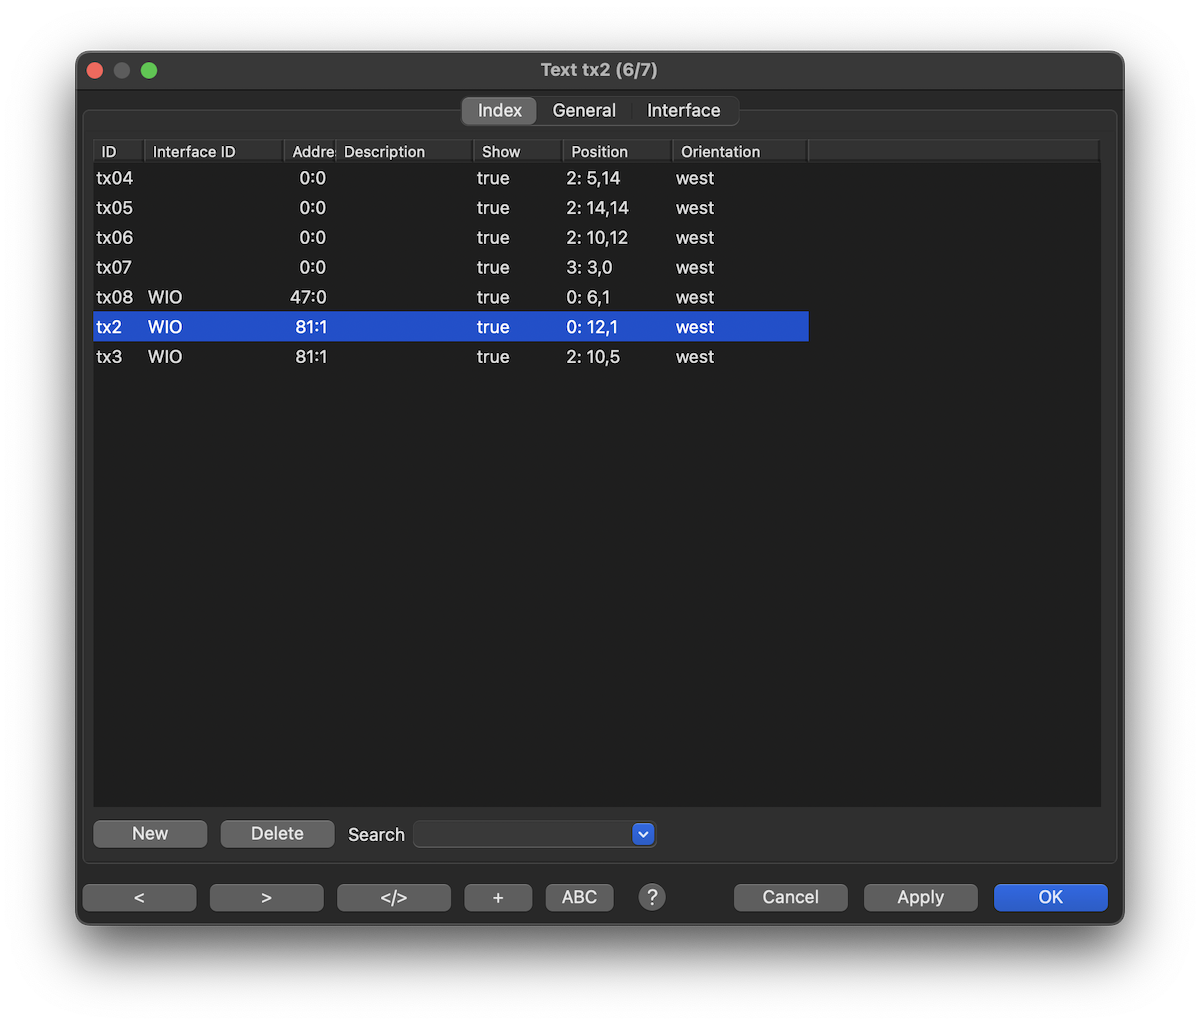Confirm with the OK button

(x=1050, y=897)
